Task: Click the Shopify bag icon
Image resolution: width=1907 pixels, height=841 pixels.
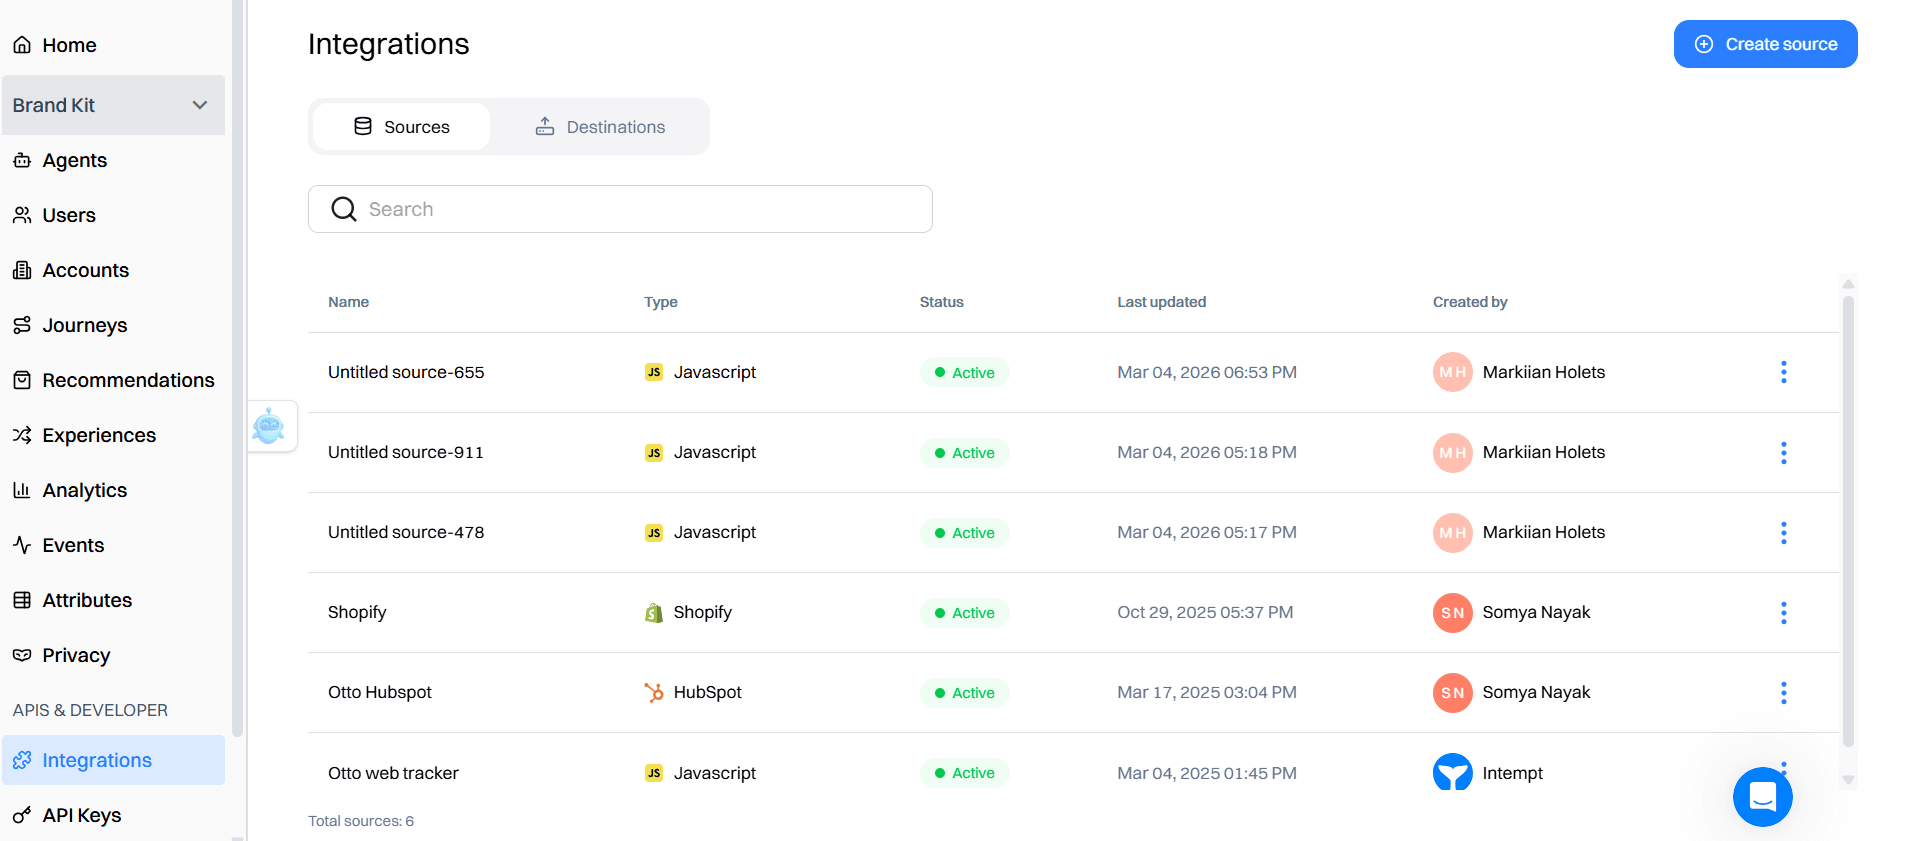Action: click(654, 612)
